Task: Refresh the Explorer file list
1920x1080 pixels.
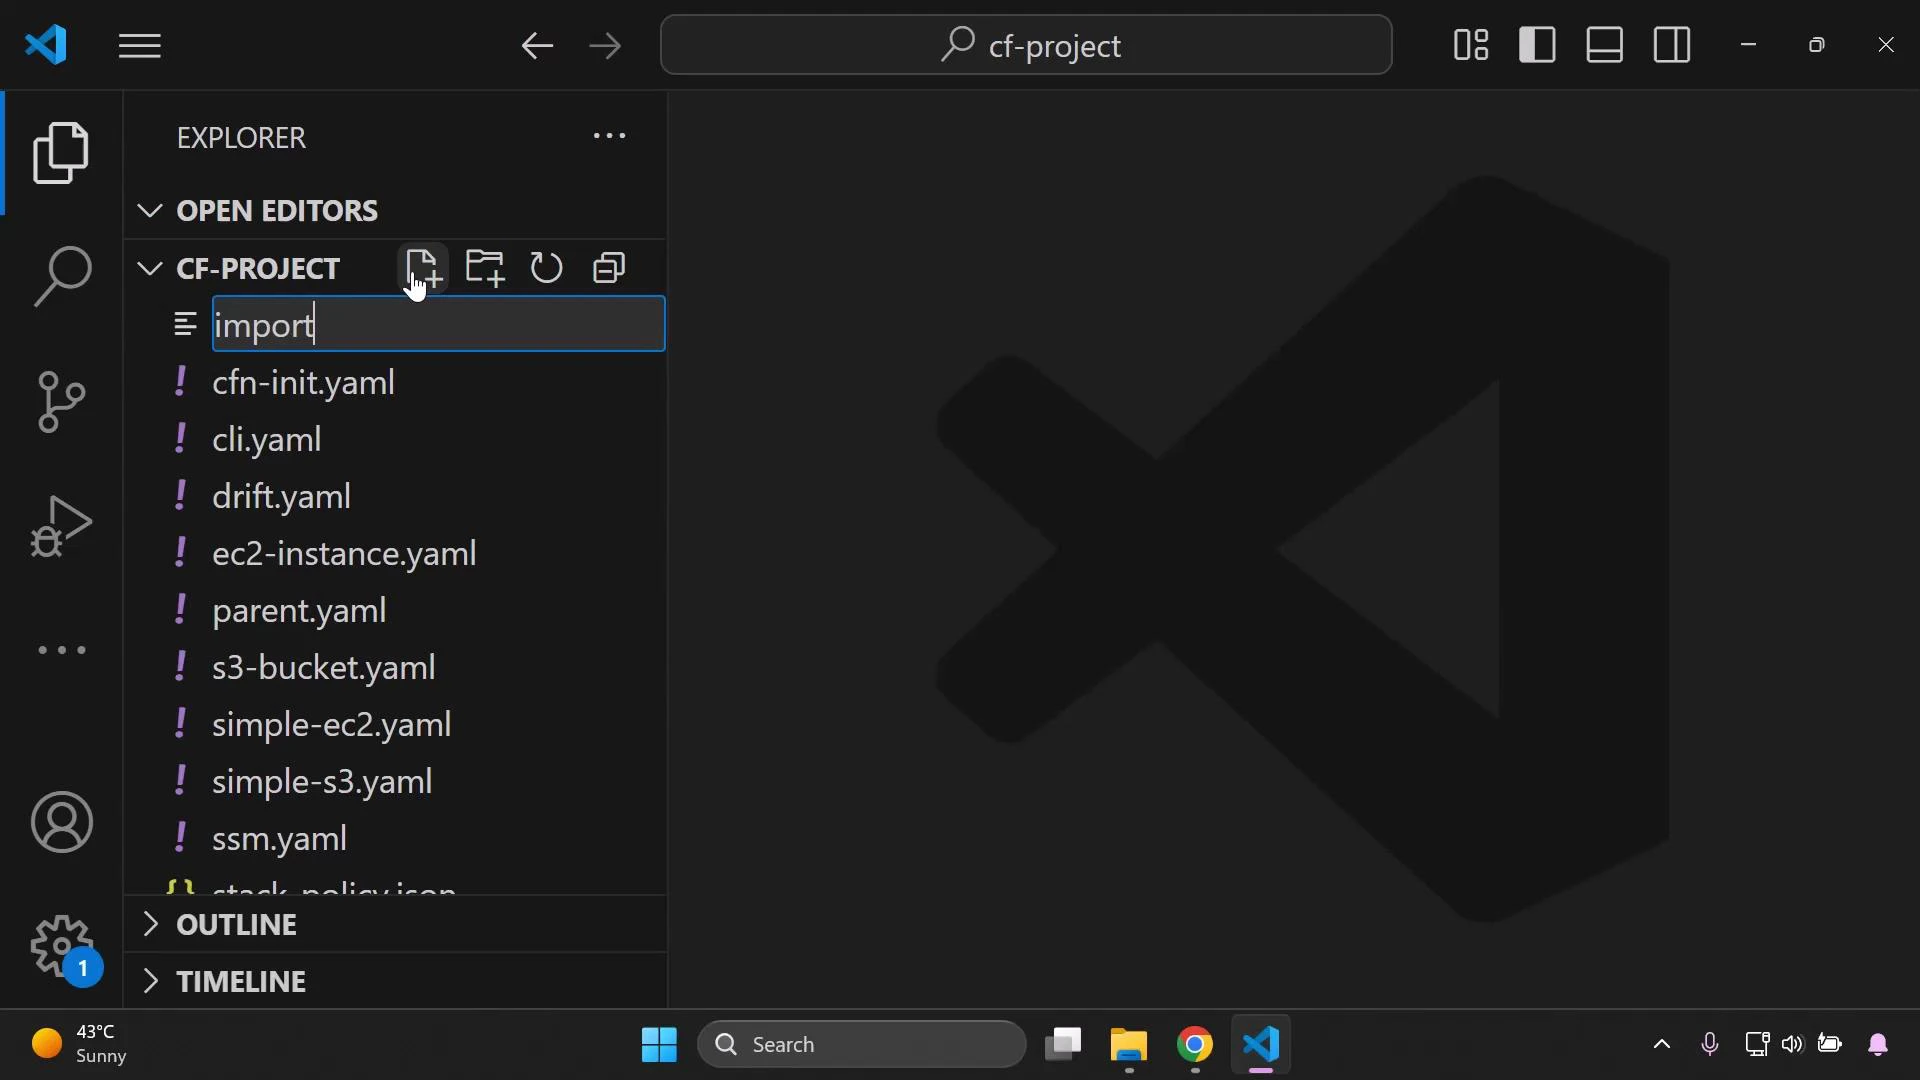Action: click(547, 267)
